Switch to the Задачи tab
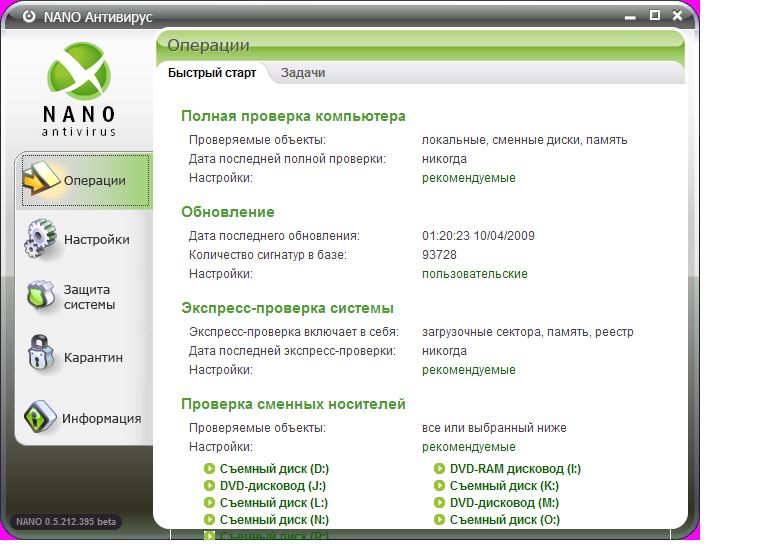 tap(302, 73)
